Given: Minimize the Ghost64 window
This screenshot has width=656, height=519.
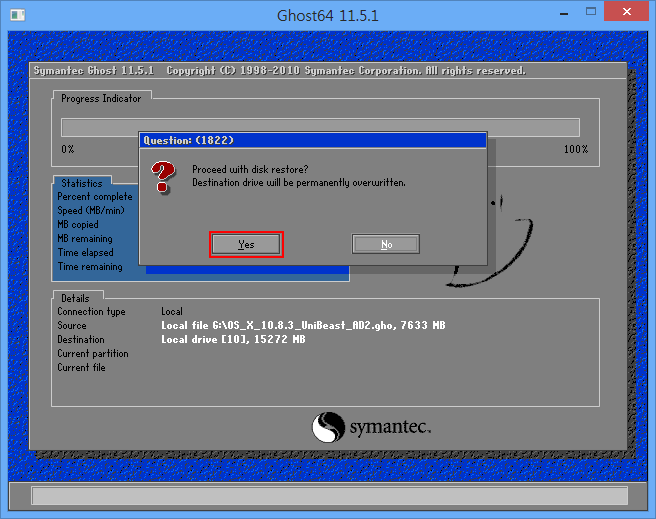Looking at the screenshot, I should (x=564, y=13).
